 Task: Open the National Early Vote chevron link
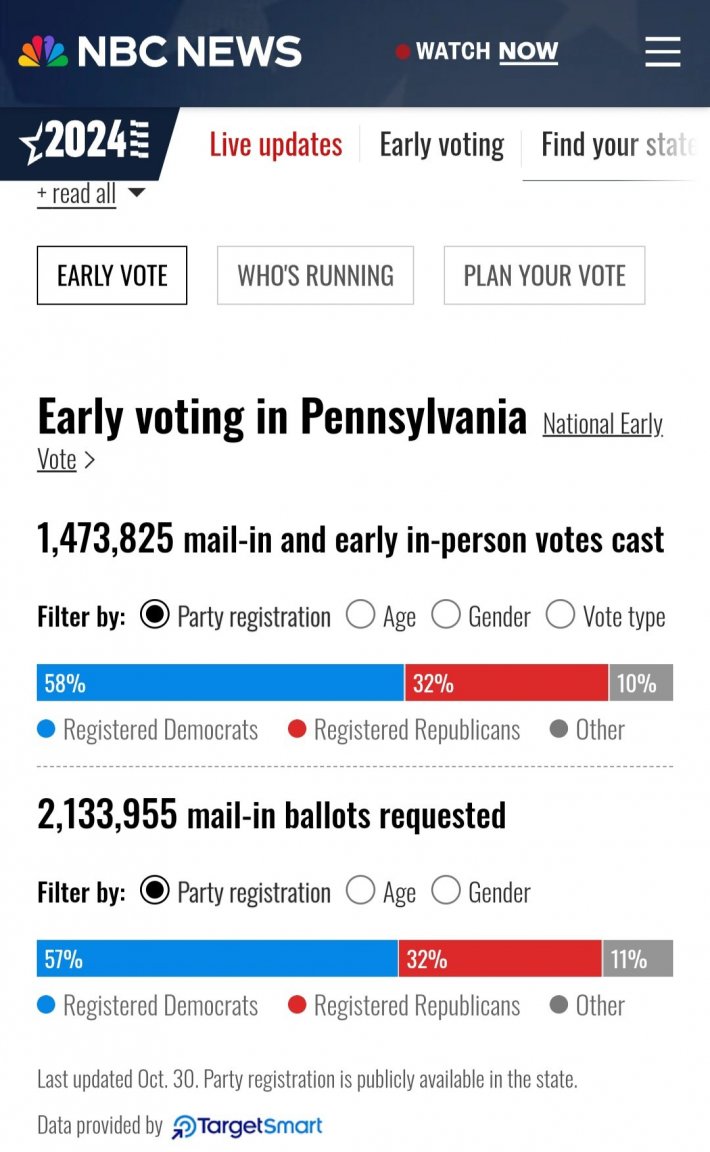(90, 460)
